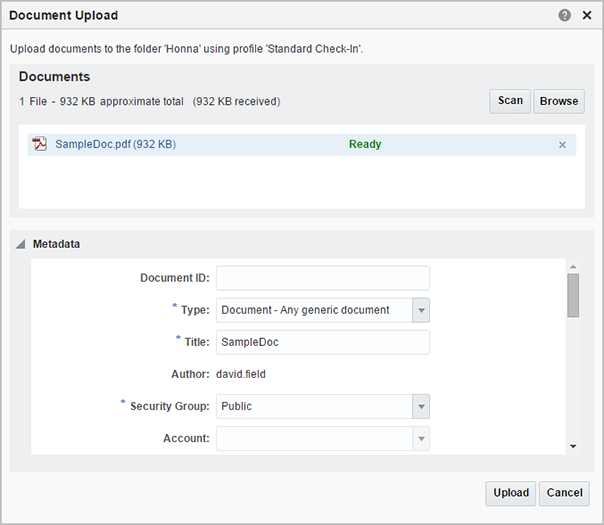Collapse the Metadata section triangle
Viewport: 604px width, 525px height.
tap(21, 244)
